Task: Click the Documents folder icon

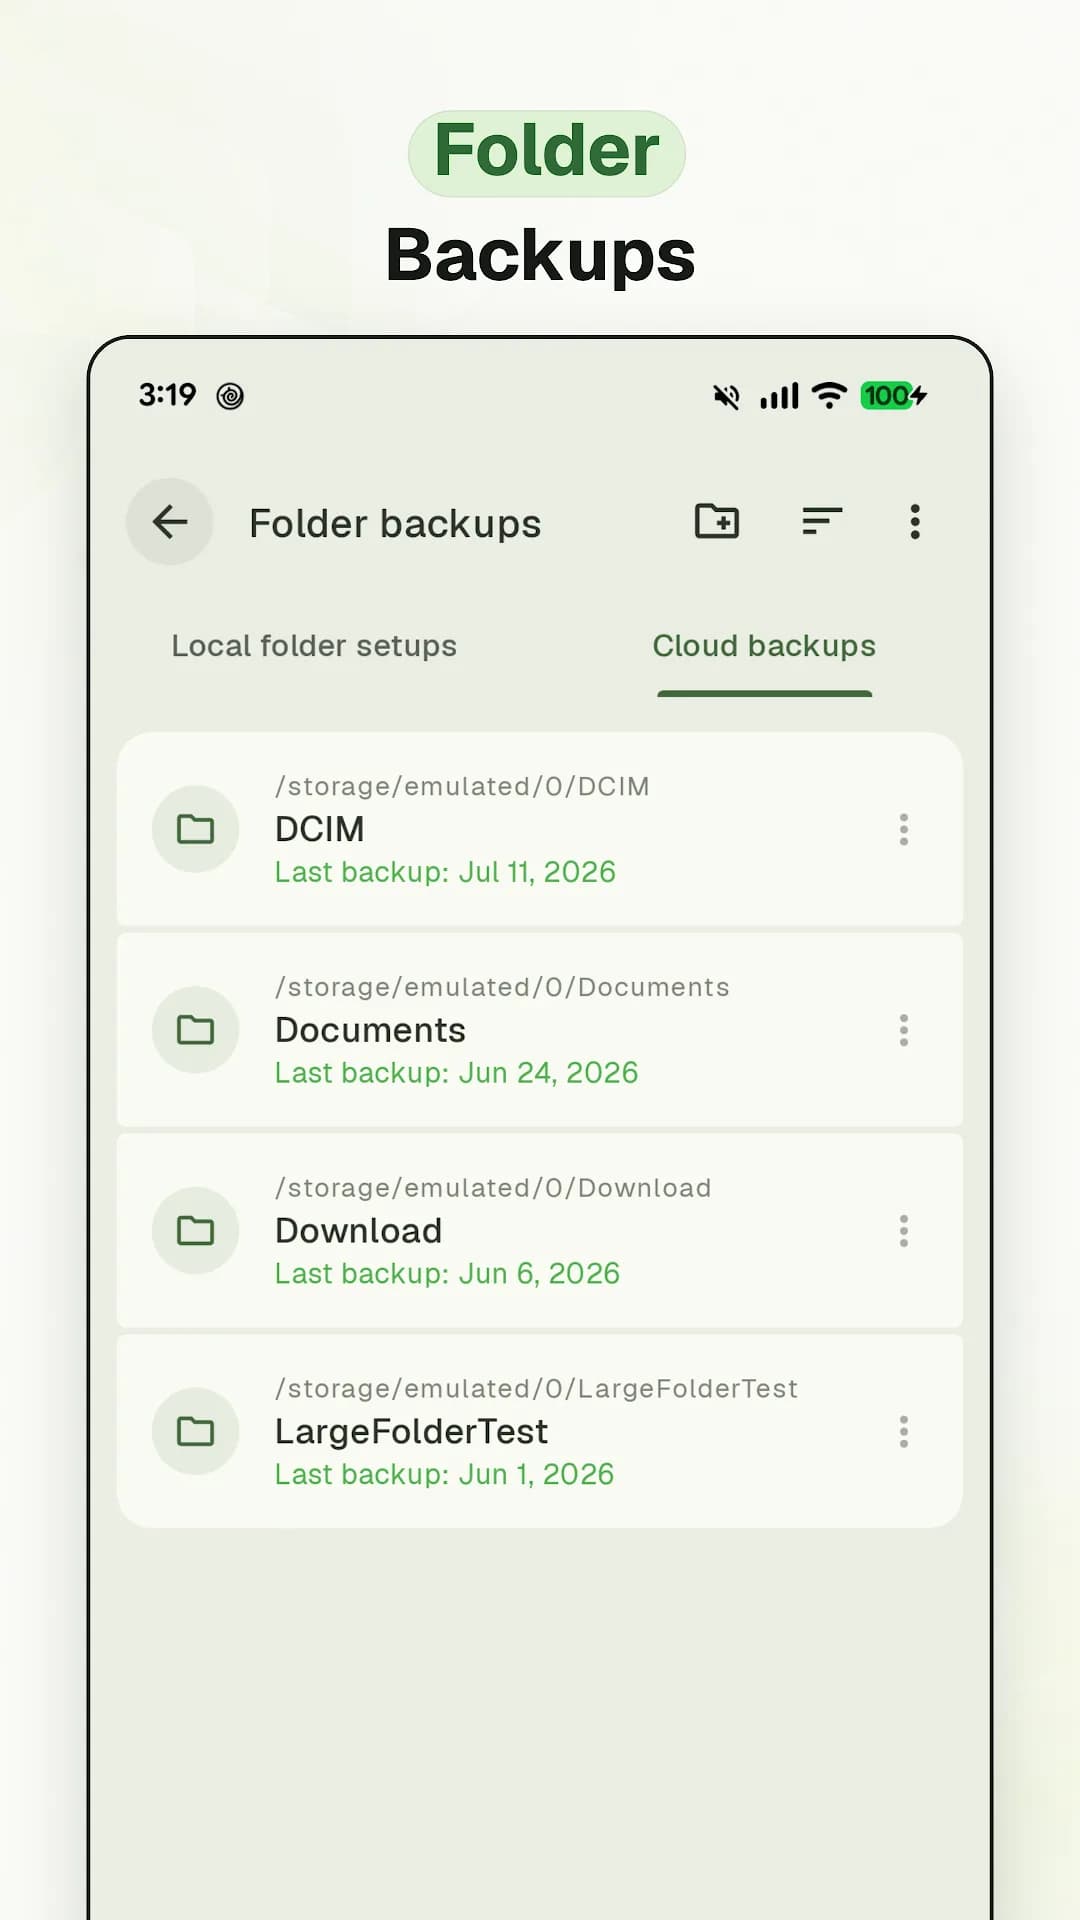Action: click(x=195, y=1030)
